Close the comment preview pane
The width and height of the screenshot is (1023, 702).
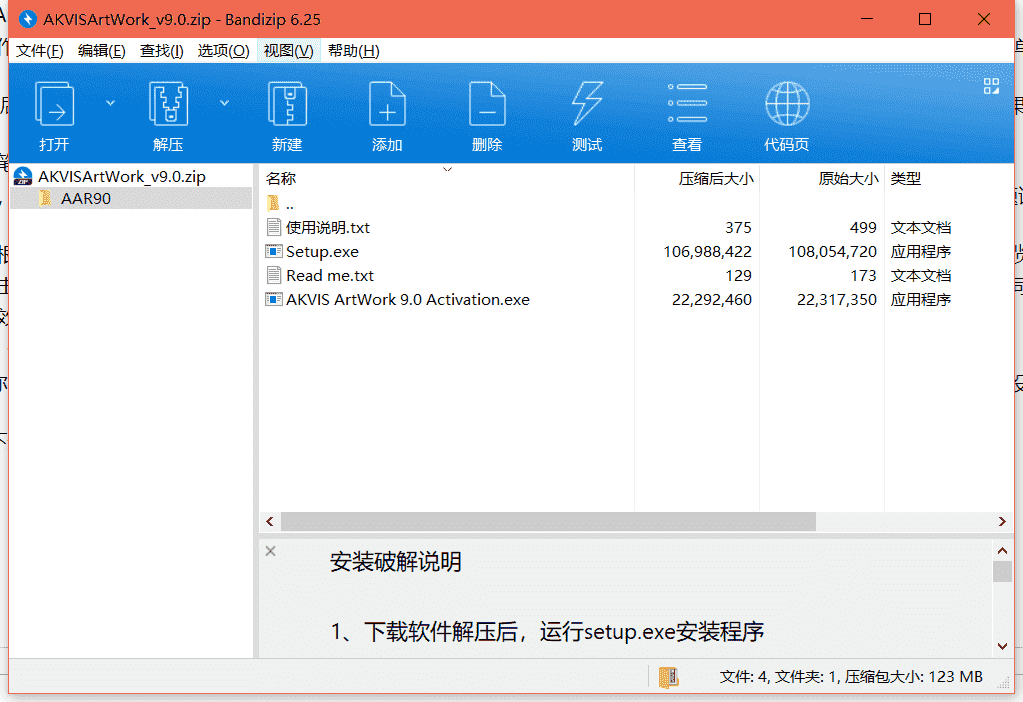[271, 551]
